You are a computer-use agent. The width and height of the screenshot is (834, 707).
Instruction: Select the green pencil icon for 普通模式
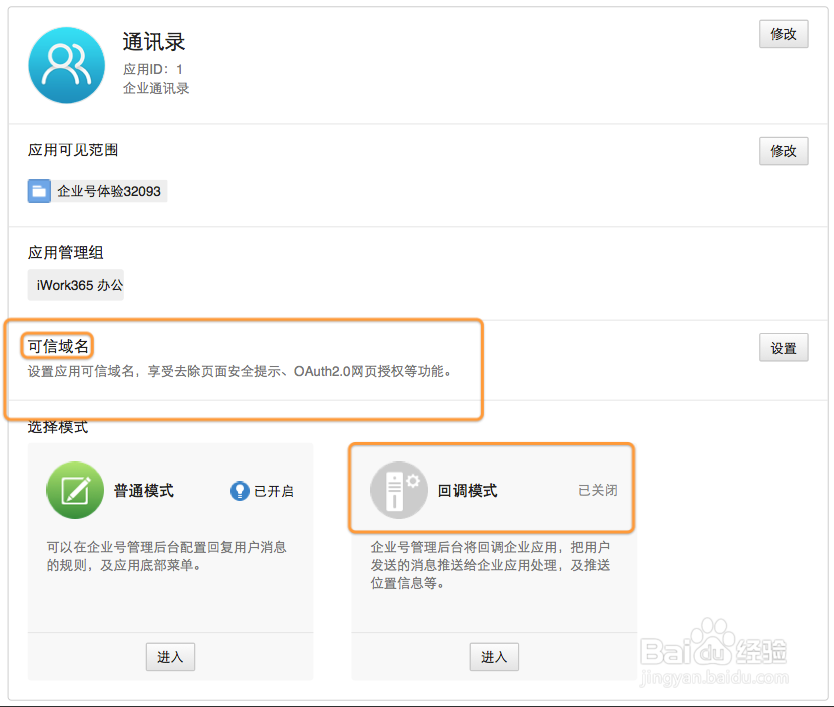75,490
